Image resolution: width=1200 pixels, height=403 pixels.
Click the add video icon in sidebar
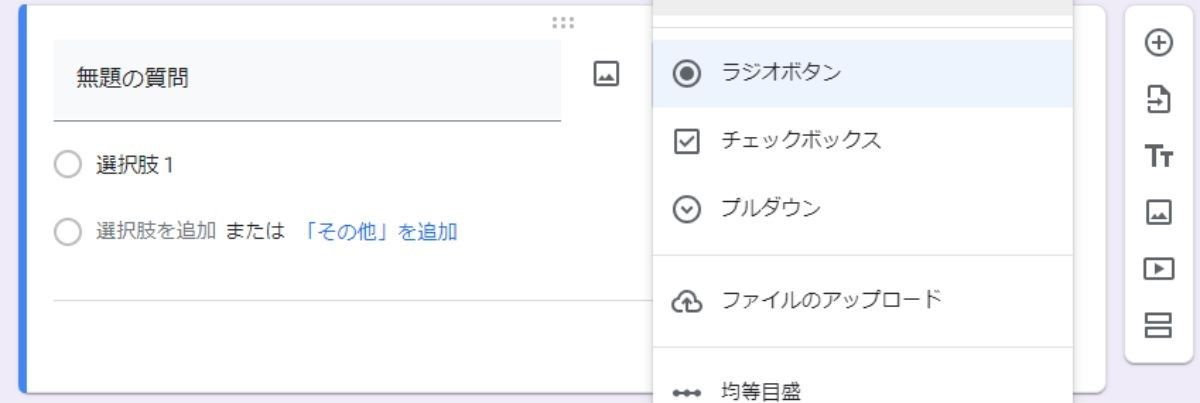(1157, 268)
